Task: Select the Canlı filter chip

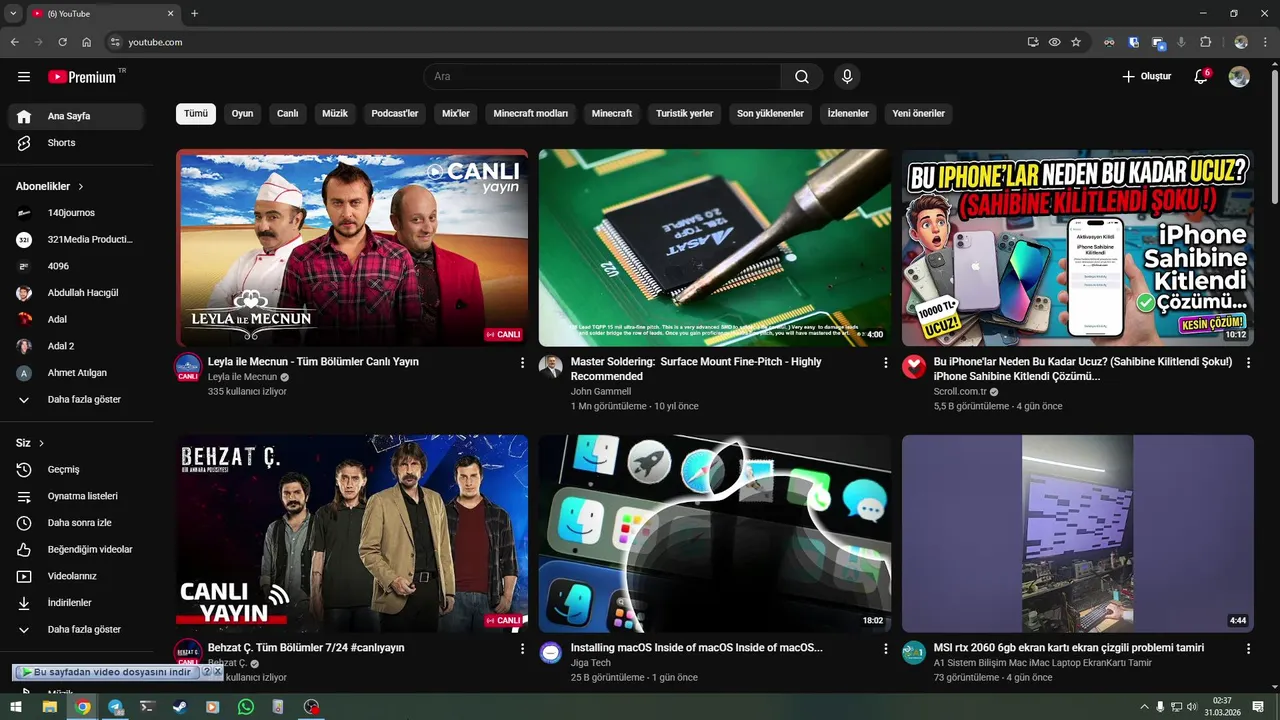Action: click(x=288, y=114)
